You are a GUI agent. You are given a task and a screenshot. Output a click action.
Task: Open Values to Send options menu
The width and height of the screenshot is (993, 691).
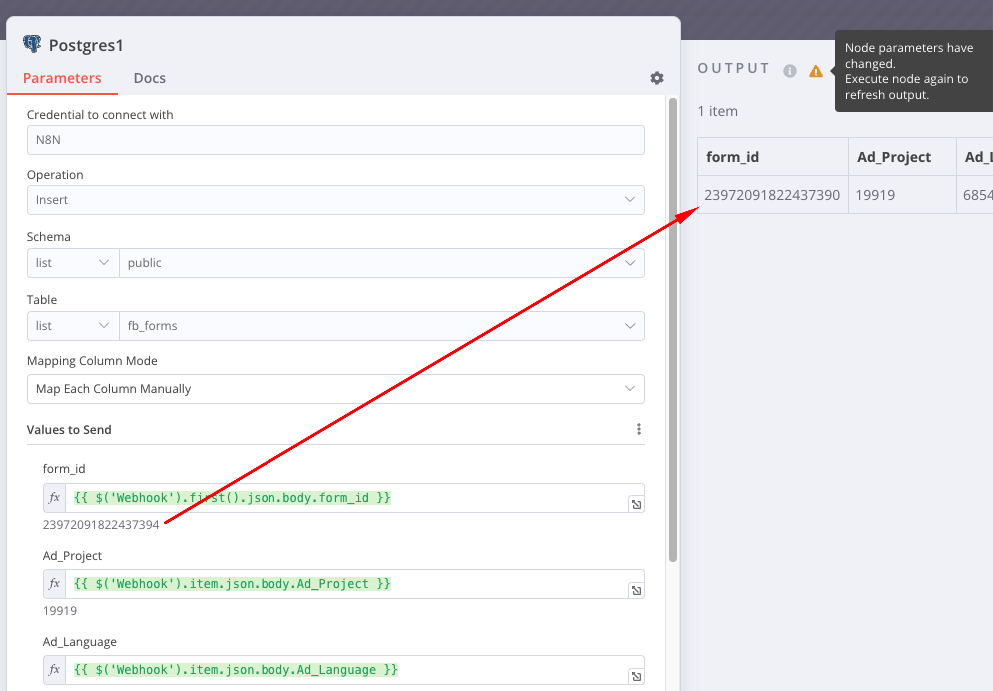coord(638,429)
